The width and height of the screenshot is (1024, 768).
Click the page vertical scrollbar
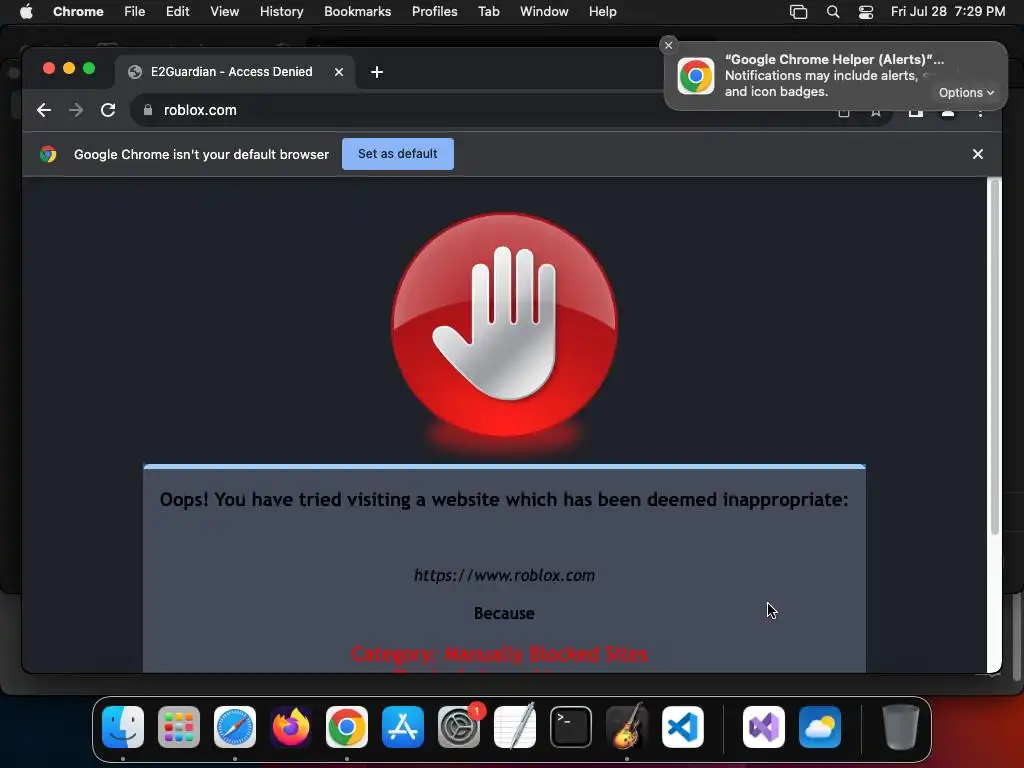click(x=995, y=359)
